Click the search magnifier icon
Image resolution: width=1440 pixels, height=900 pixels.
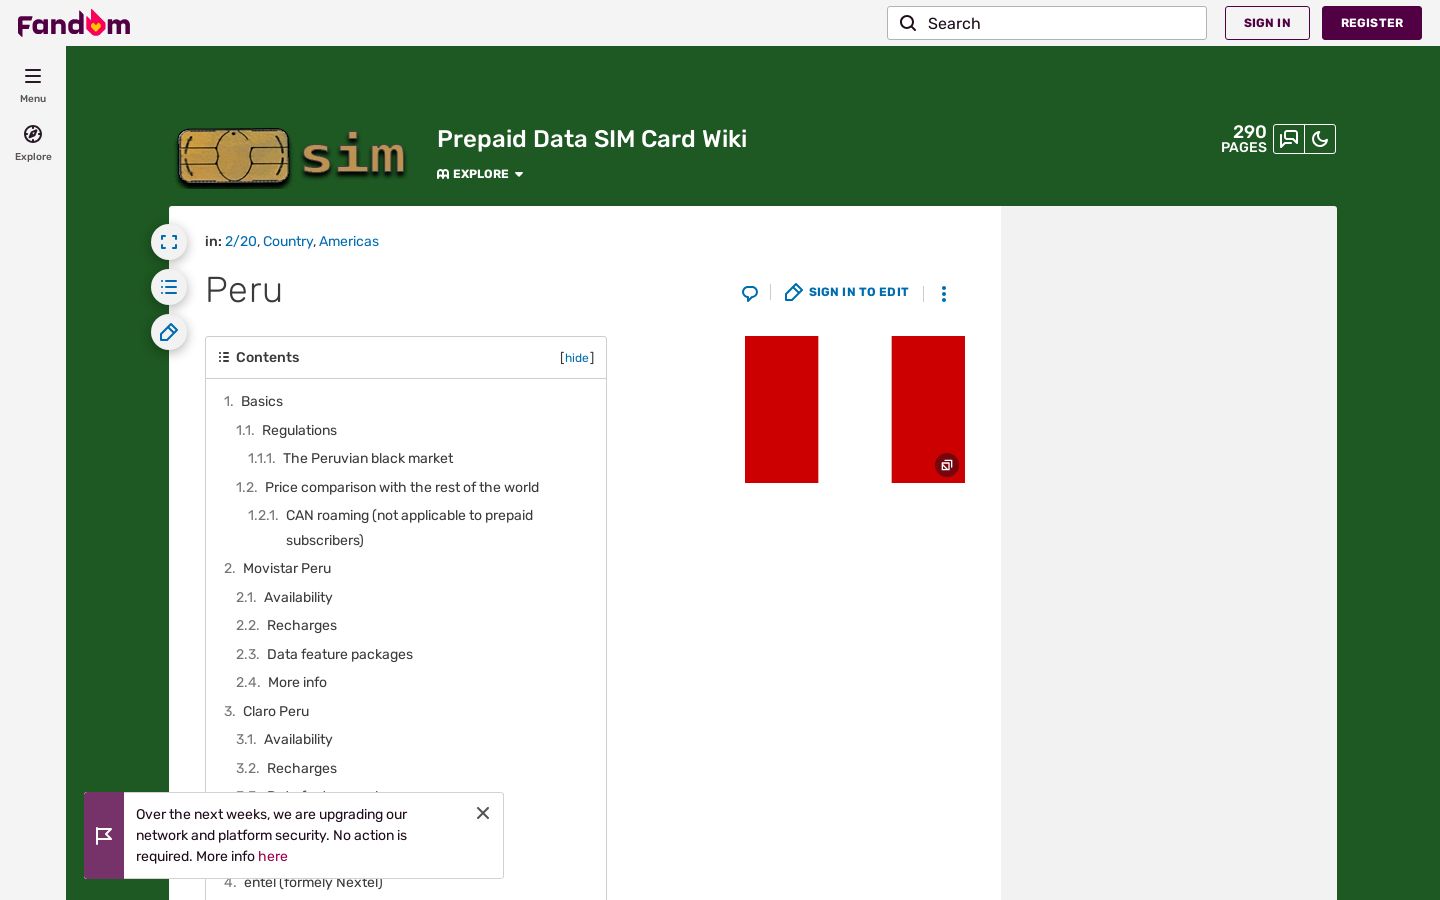pos(908,23)
